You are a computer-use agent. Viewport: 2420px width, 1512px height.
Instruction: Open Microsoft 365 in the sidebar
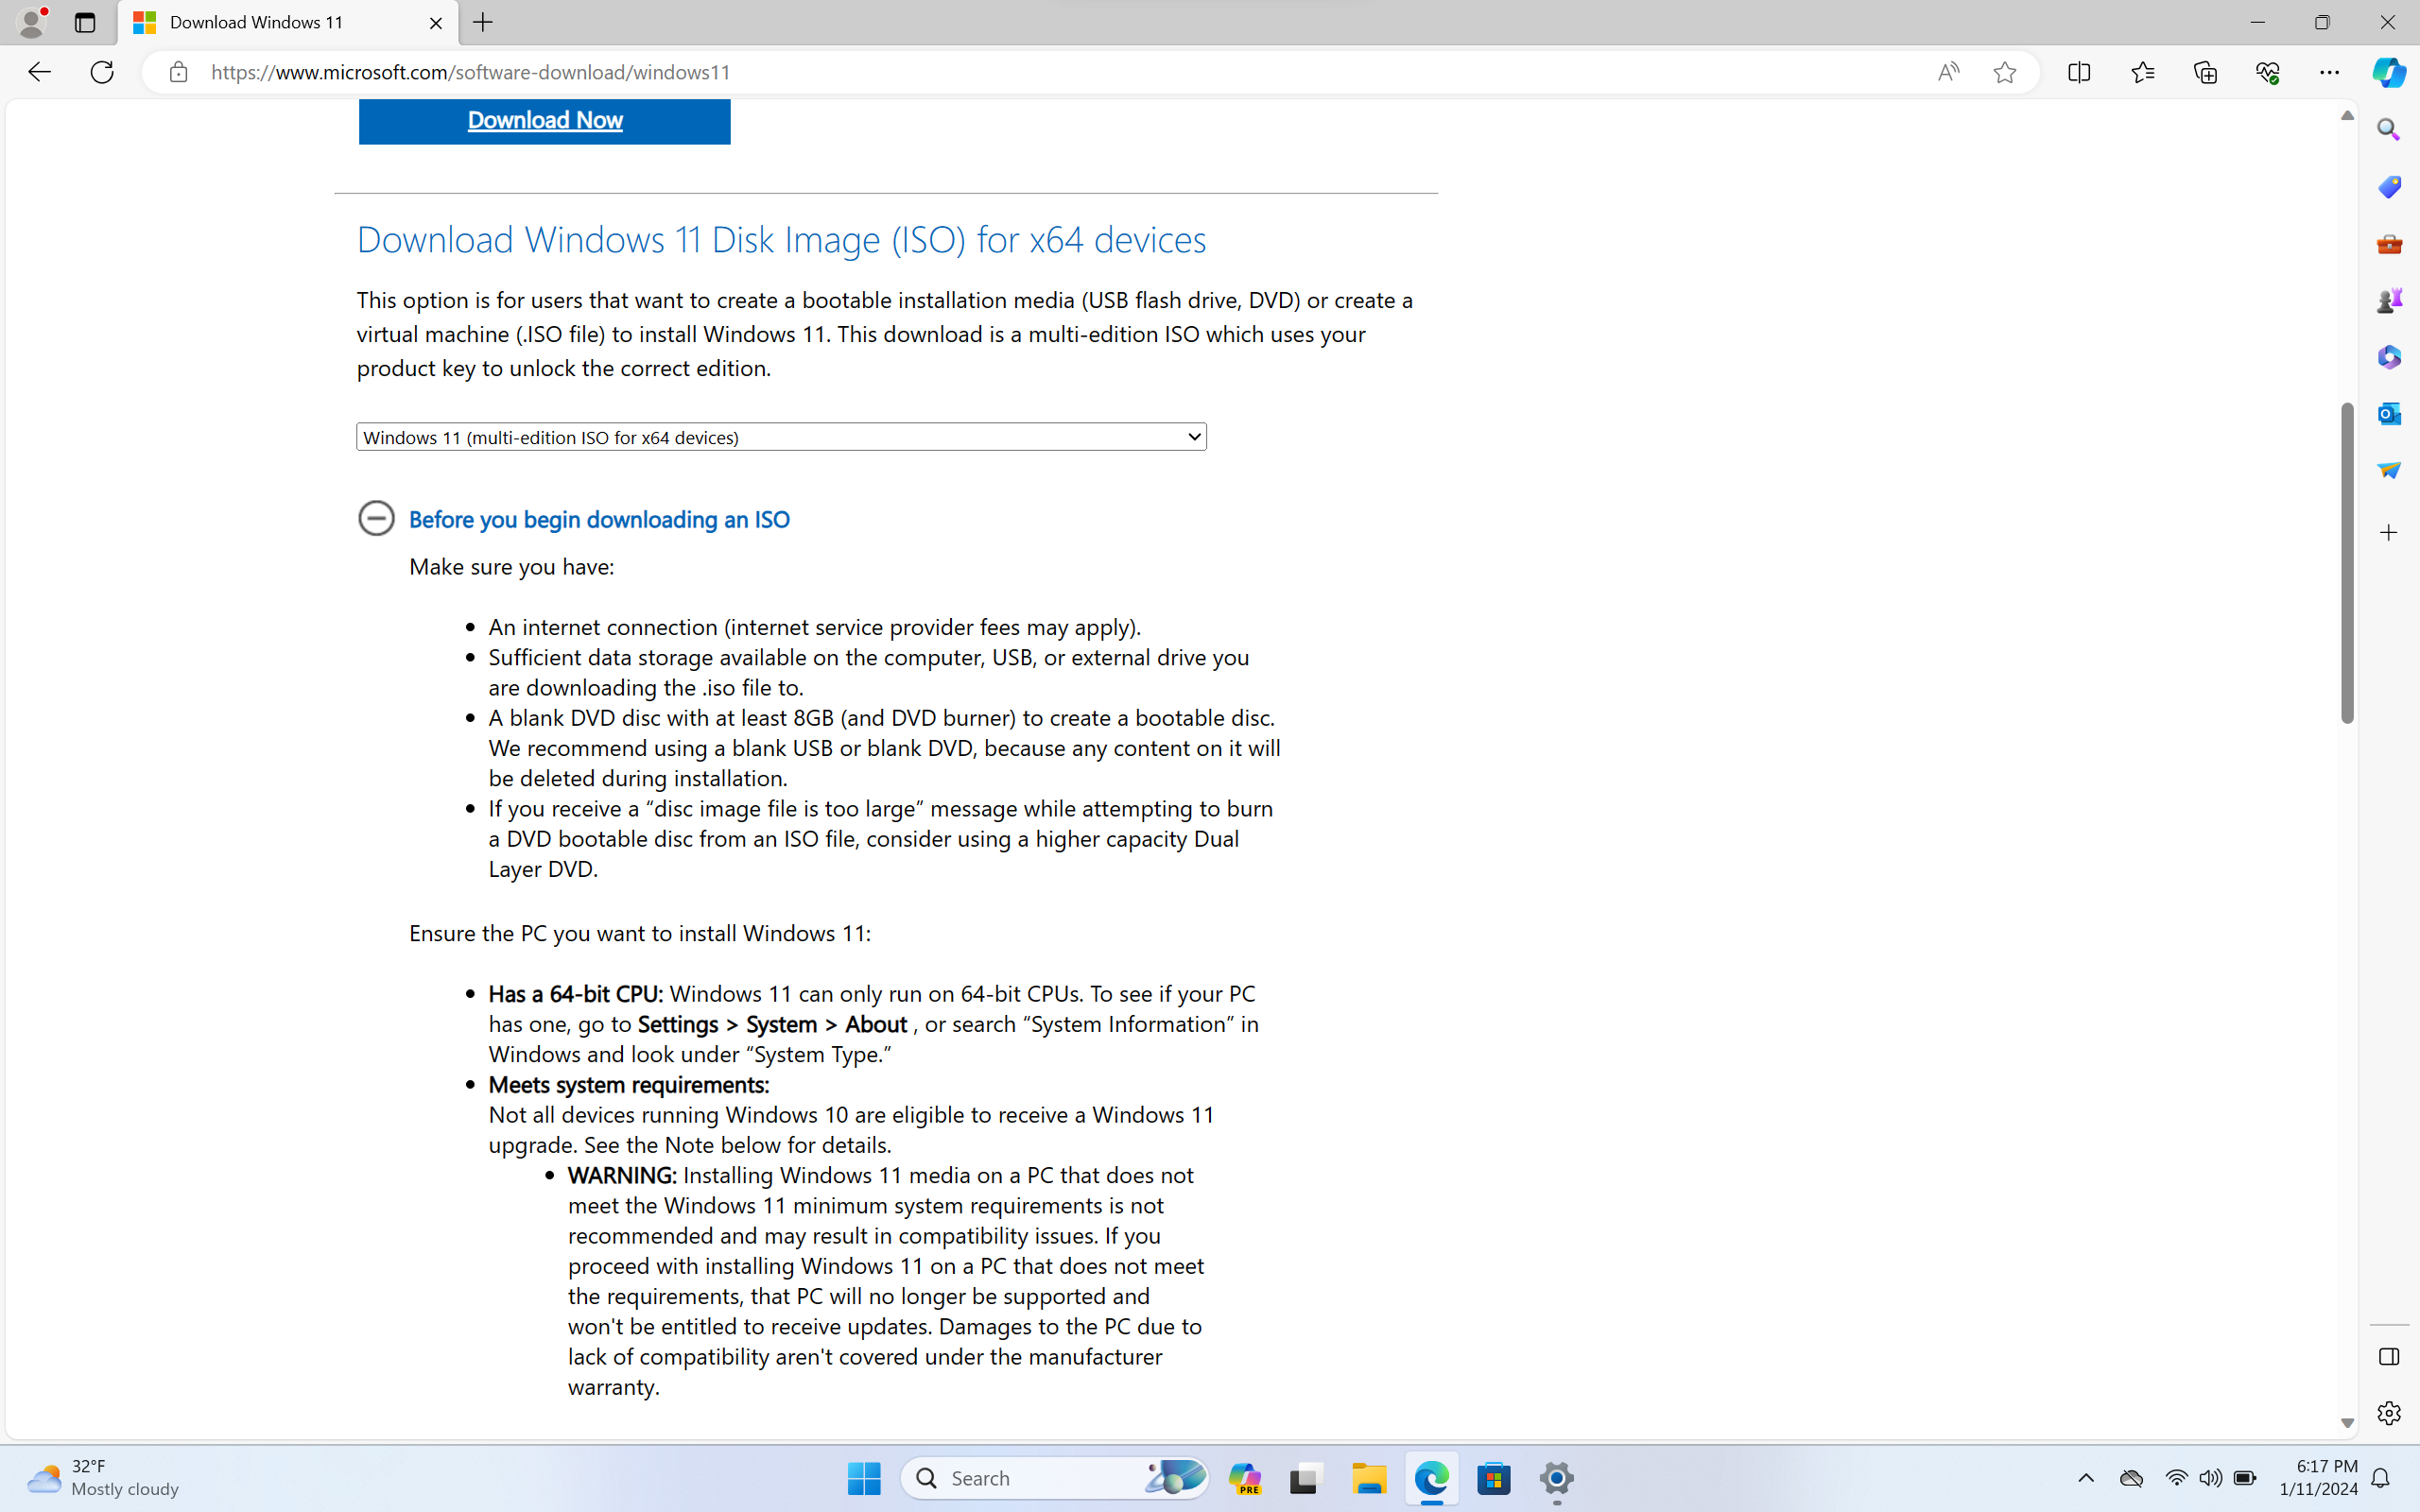[x=2388, y=357]
